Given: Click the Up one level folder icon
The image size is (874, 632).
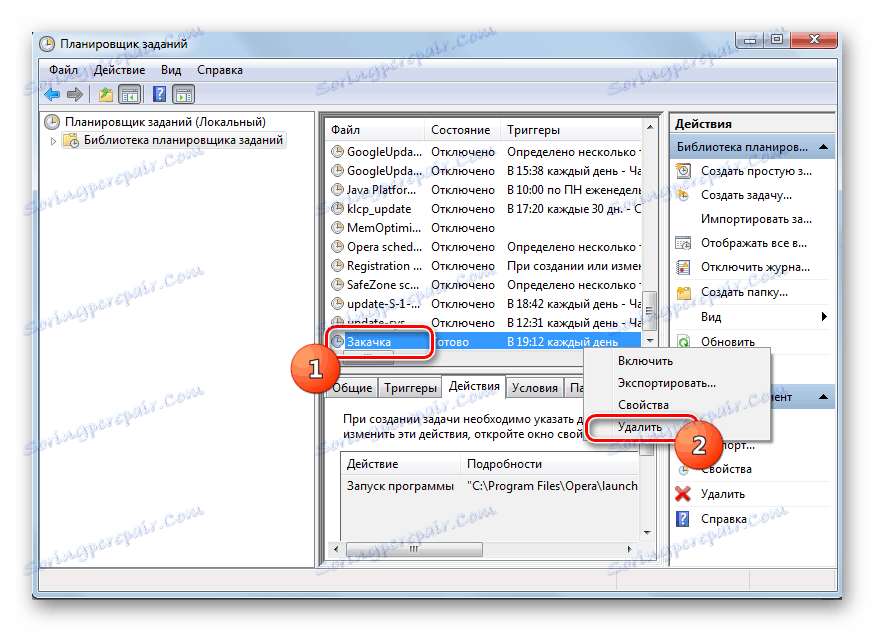Looking at the screenshot, I should coord(106,95).
